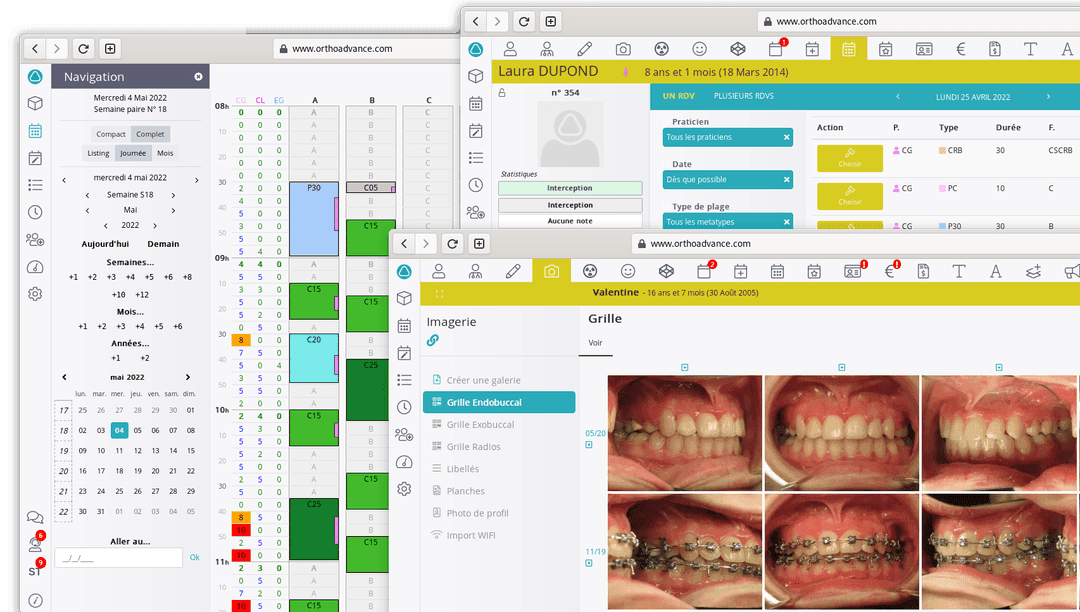Image resolution: width=1080 pixels, height=612 pixels.
Task: Open dropdown above first photo column
Action: pyautogui.click(x=685, y=368)
